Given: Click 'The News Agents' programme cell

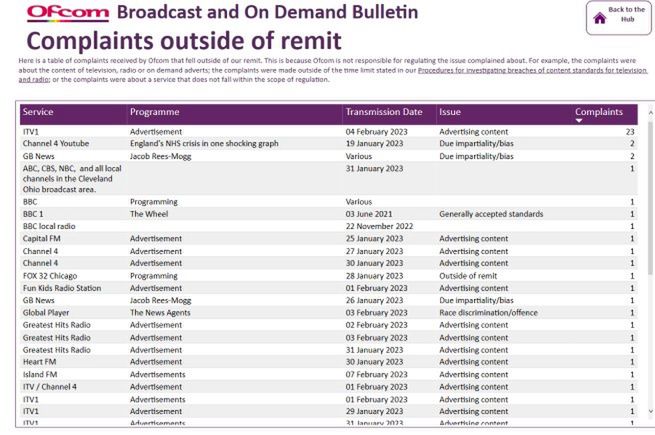Looking at the screenshot, I should click(160, 313).
